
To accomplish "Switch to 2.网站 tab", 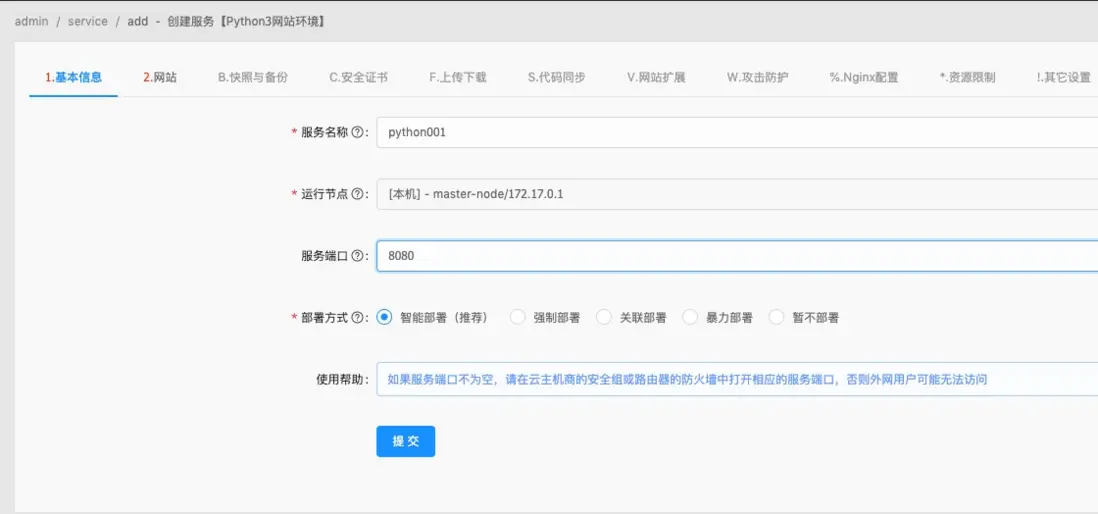I will point(160,77).
